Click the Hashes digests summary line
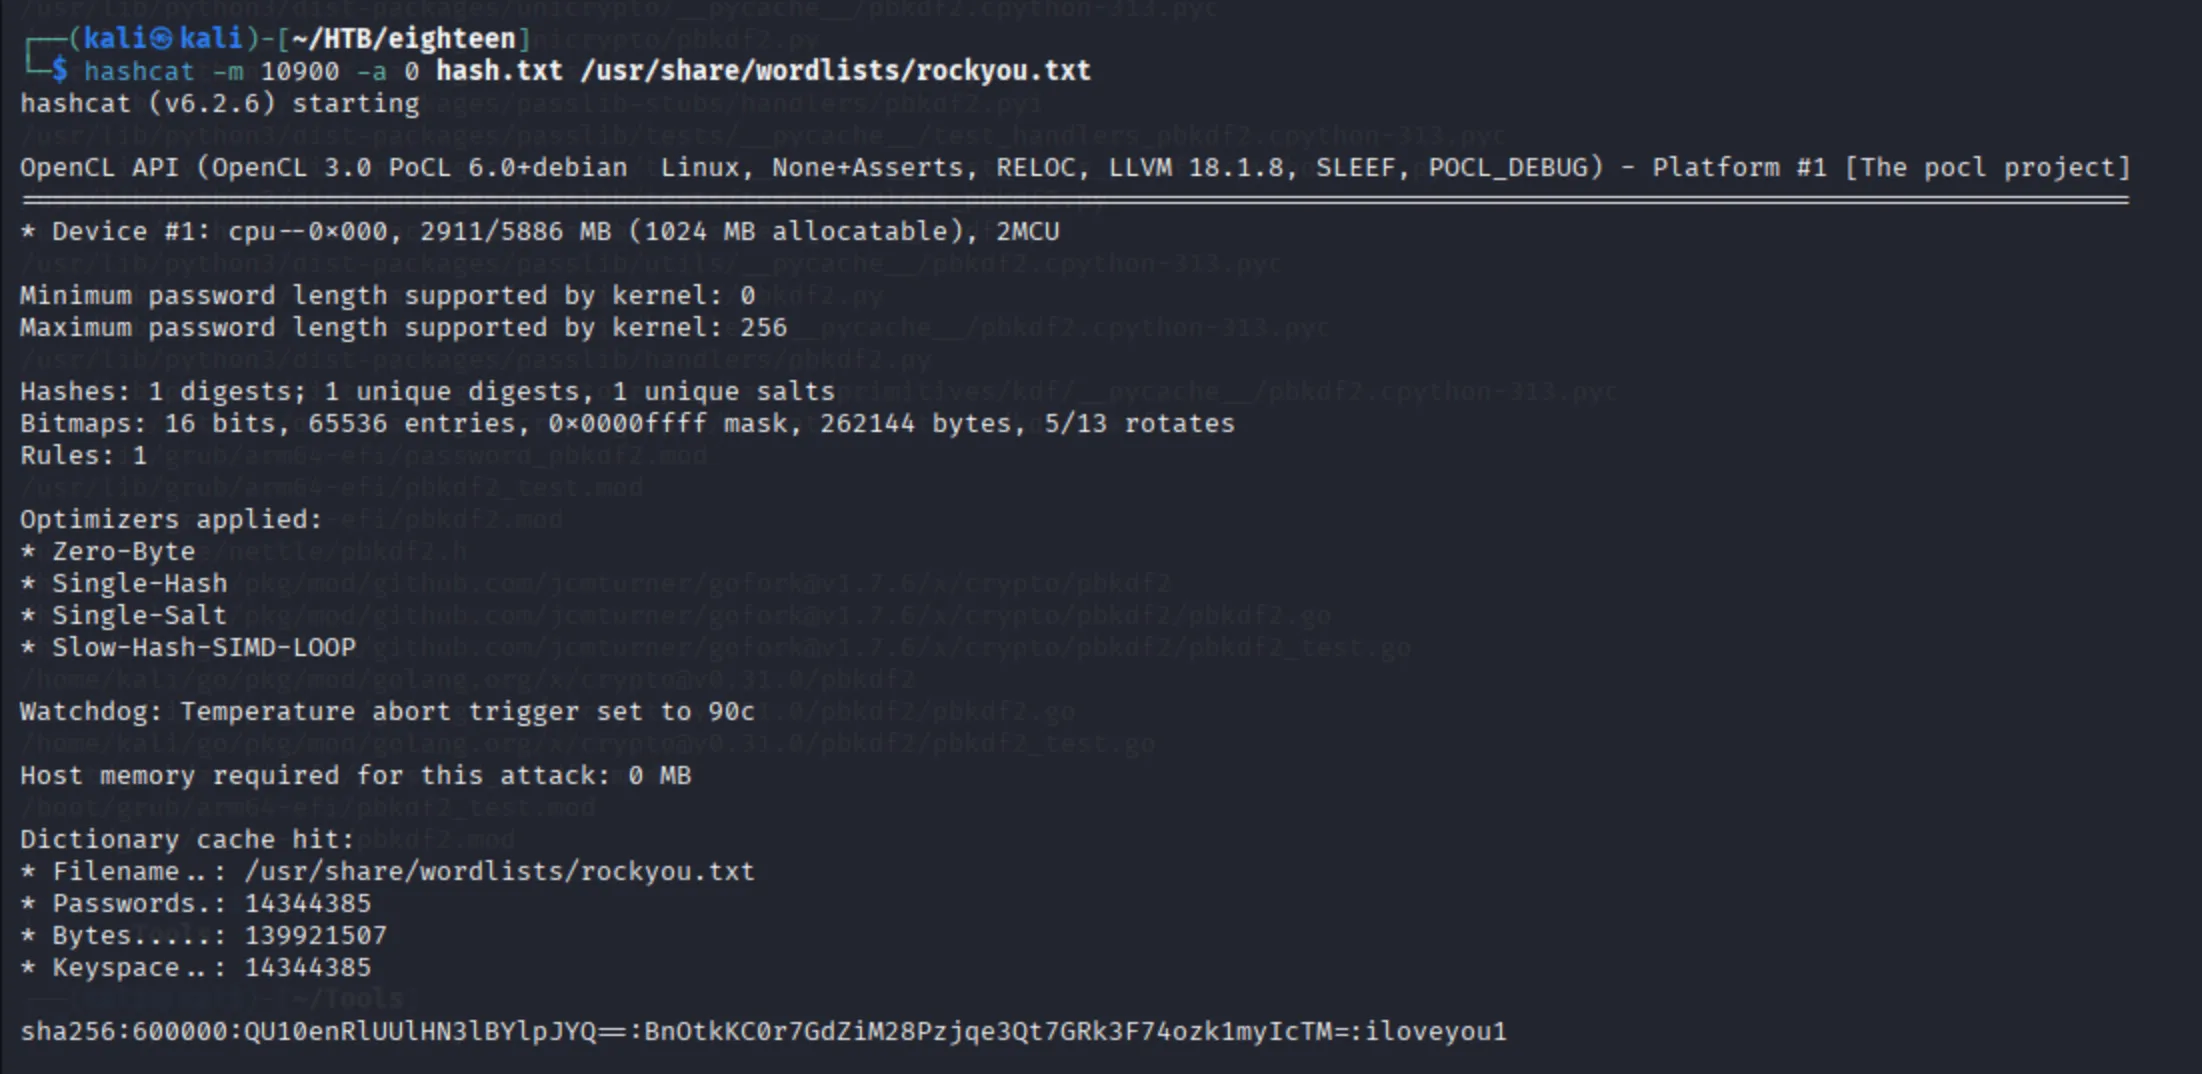Image resolution: width=2202 pixels, height=1074 pixels. [427, 392]
